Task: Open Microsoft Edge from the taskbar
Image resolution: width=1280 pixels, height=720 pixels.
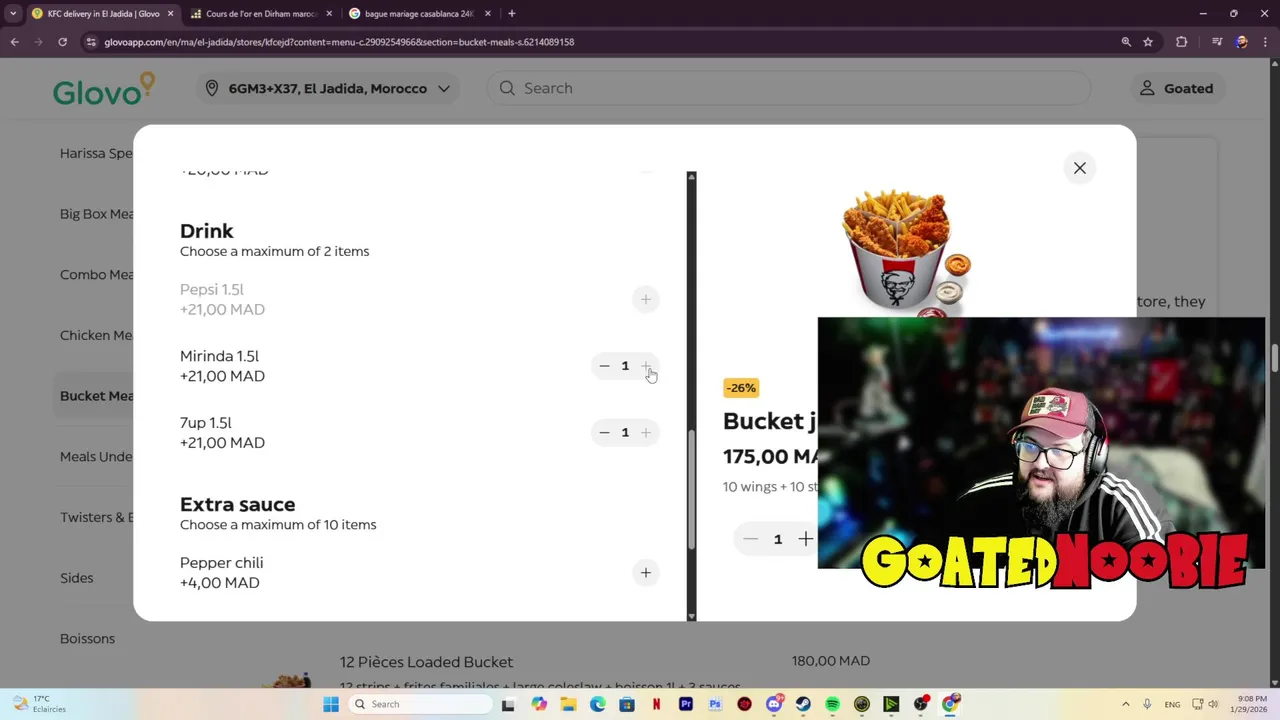Action: 598,704
